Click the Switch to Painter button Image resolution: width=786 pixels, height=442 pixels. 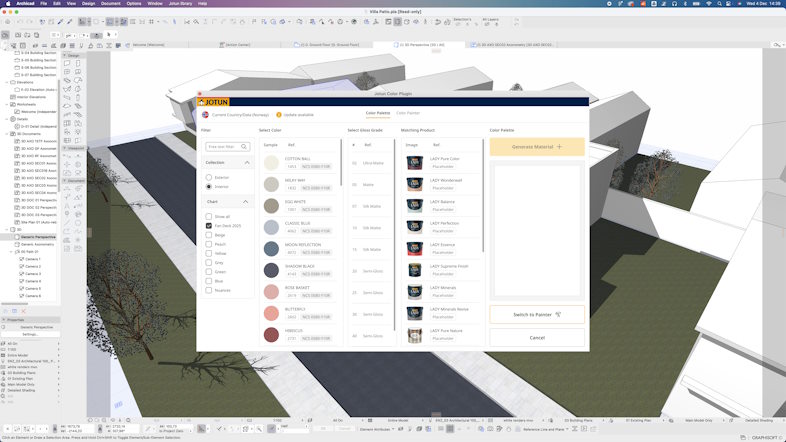click(x=537, y=315)
